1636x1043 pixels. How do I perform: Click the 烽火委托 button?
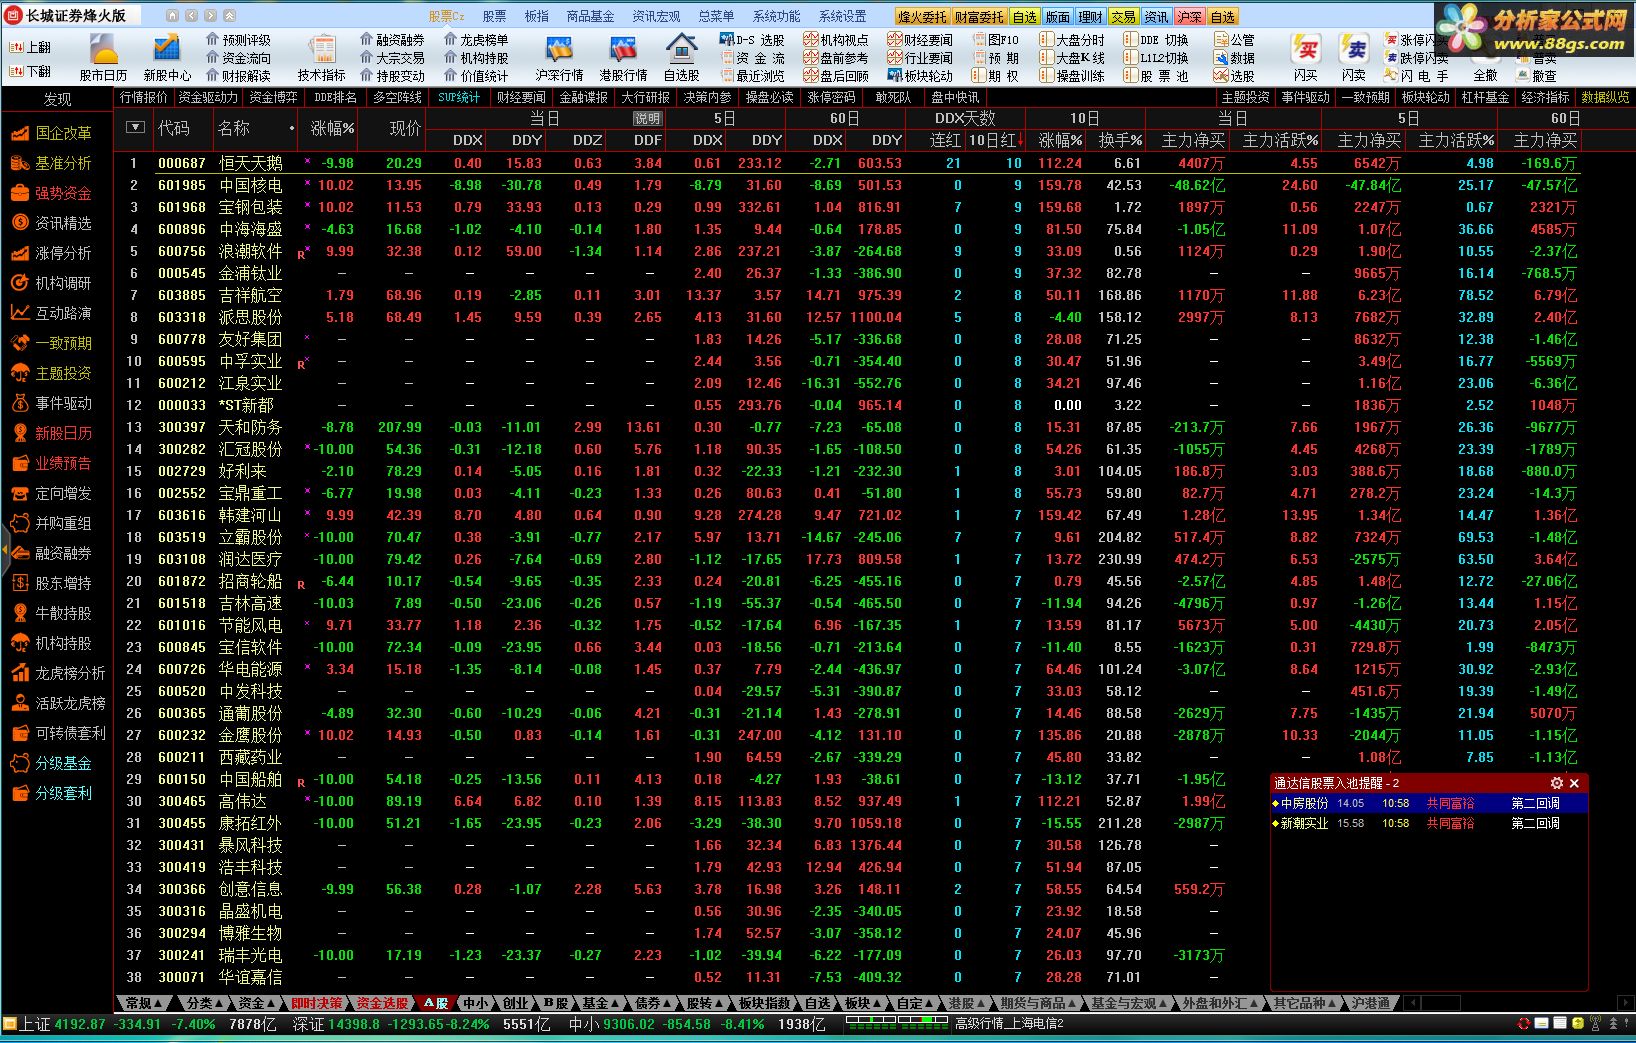922,16
